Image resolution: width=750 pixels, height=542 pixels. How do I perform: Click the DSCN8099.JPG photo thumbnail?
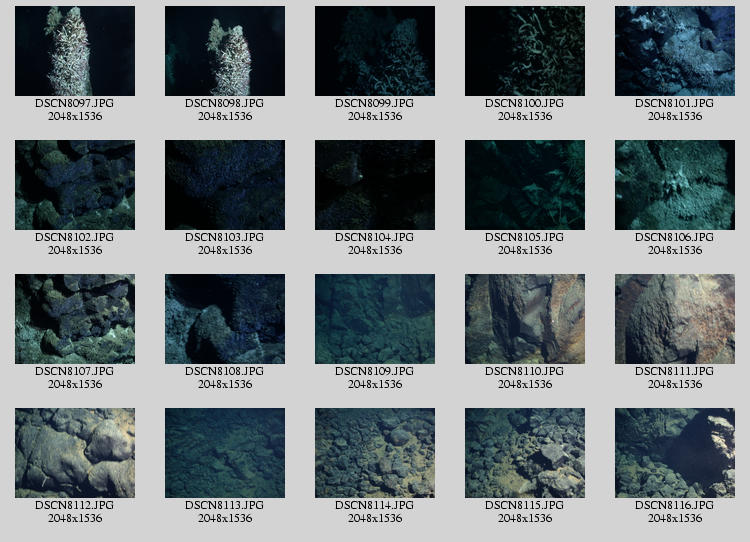pos(375,51)
